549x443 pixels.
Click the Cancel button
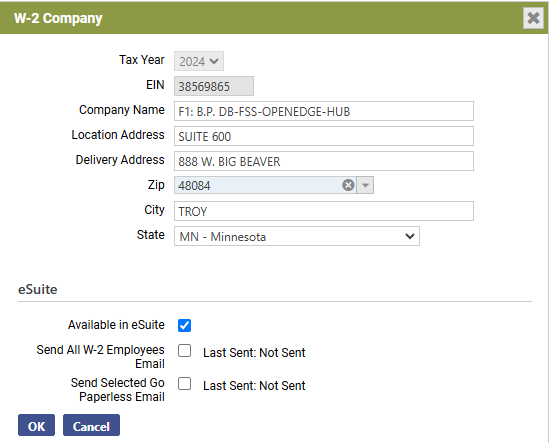91,425
